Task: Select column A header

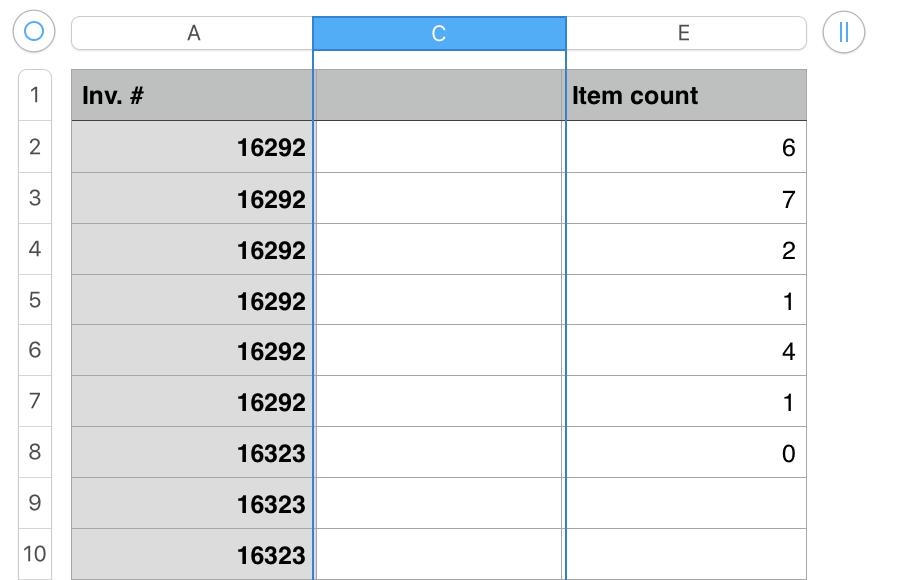Action: 193,33
